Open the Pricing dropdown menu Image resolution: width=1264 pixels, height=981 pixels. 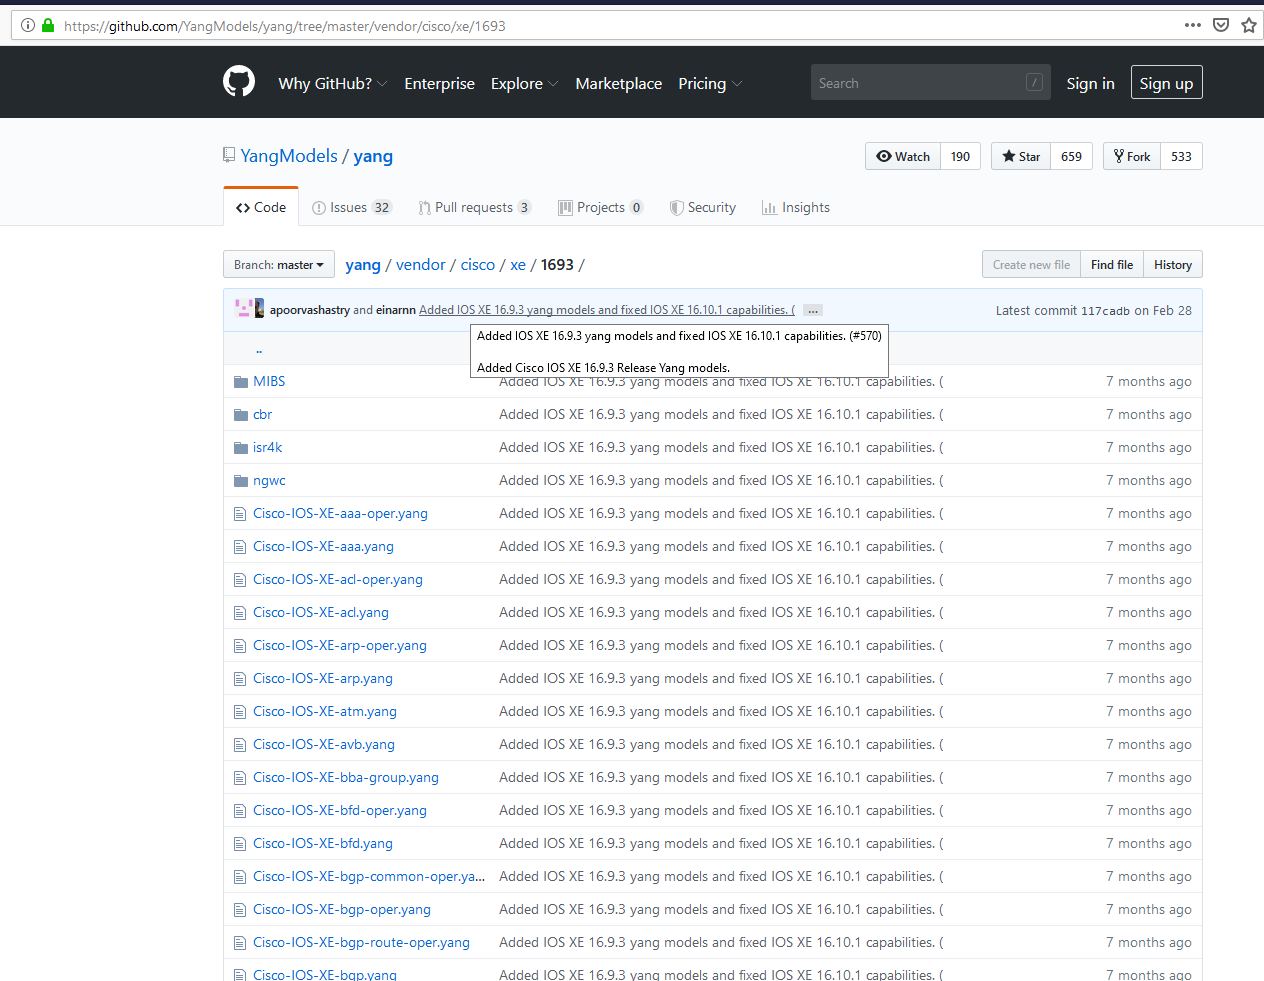coord(710,84)
